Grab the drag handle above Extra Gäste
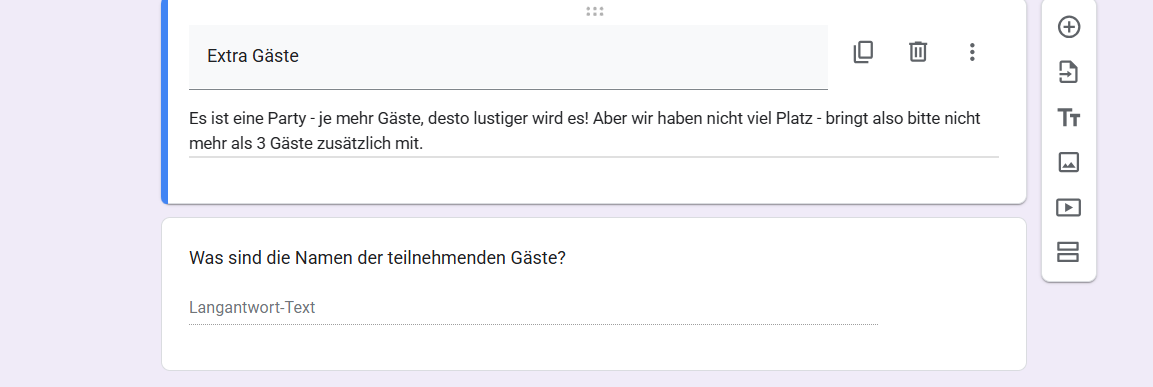 pyautogui.click(x=595, y=11)
